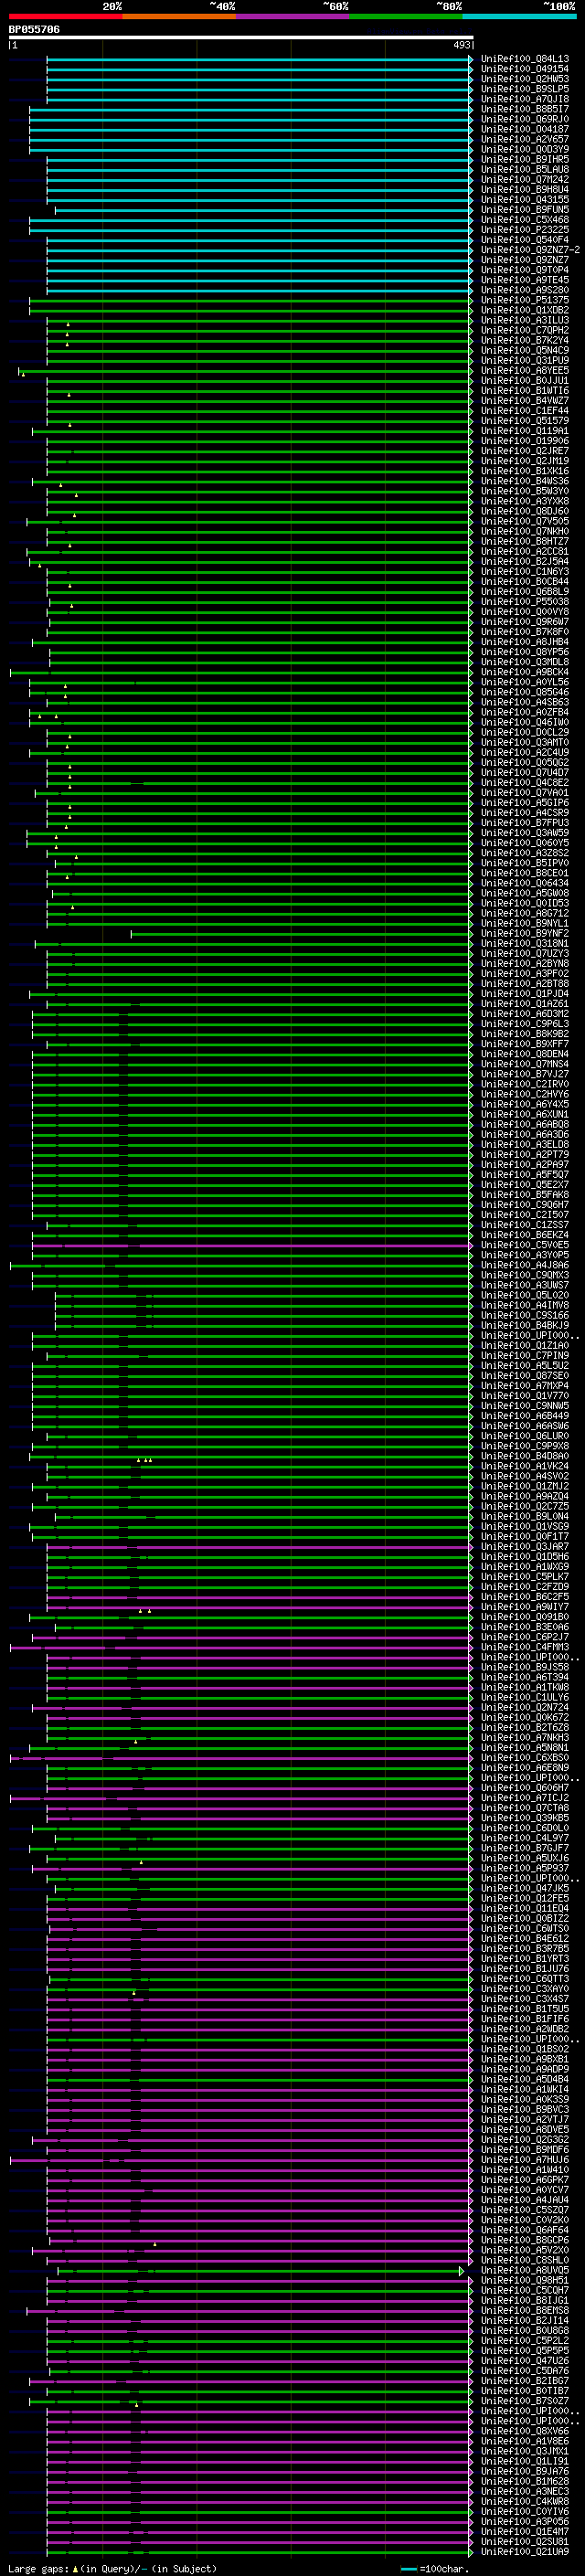Screen dimensions: 585x2576
Task: Pick the UniRef100_A5D4B4 sequence label
Action: point(525,2079)
